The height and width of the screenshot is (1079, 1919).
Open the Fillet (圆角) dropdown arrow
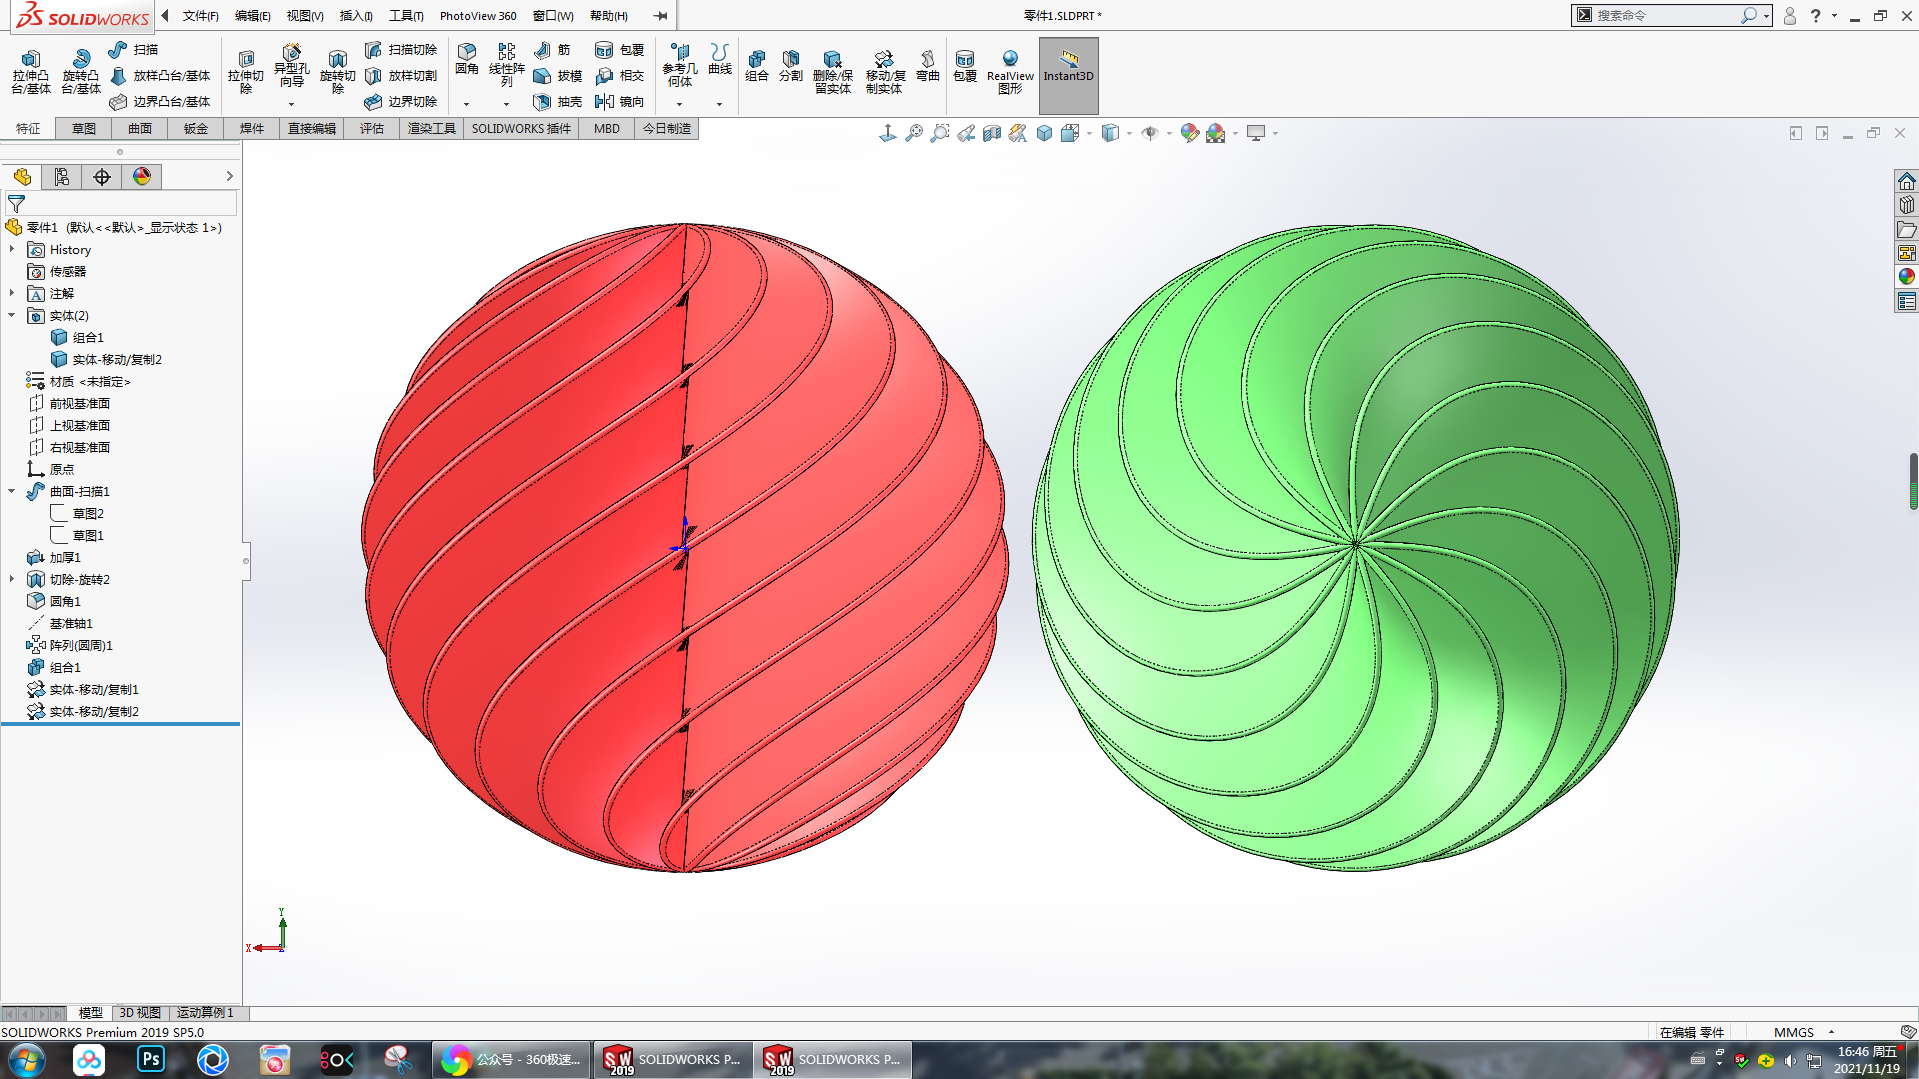[x=466, y=104]
